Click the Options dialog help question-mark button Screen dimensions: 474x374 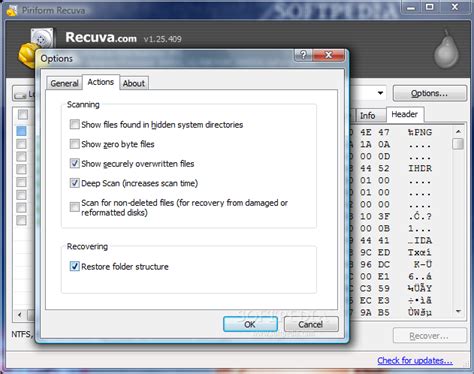(x=303, y=55)
